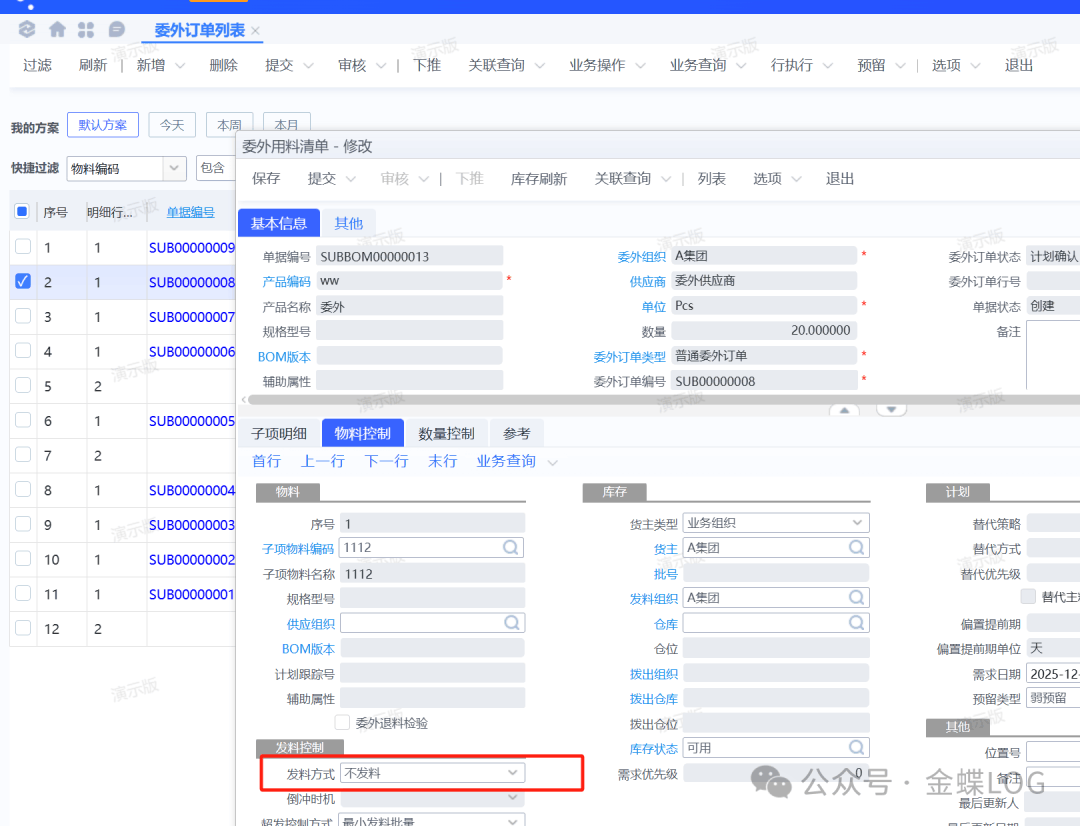Expand the 货主类型 dropdown
Viewport: 1080px width, 826px height.
coord(857,522)
